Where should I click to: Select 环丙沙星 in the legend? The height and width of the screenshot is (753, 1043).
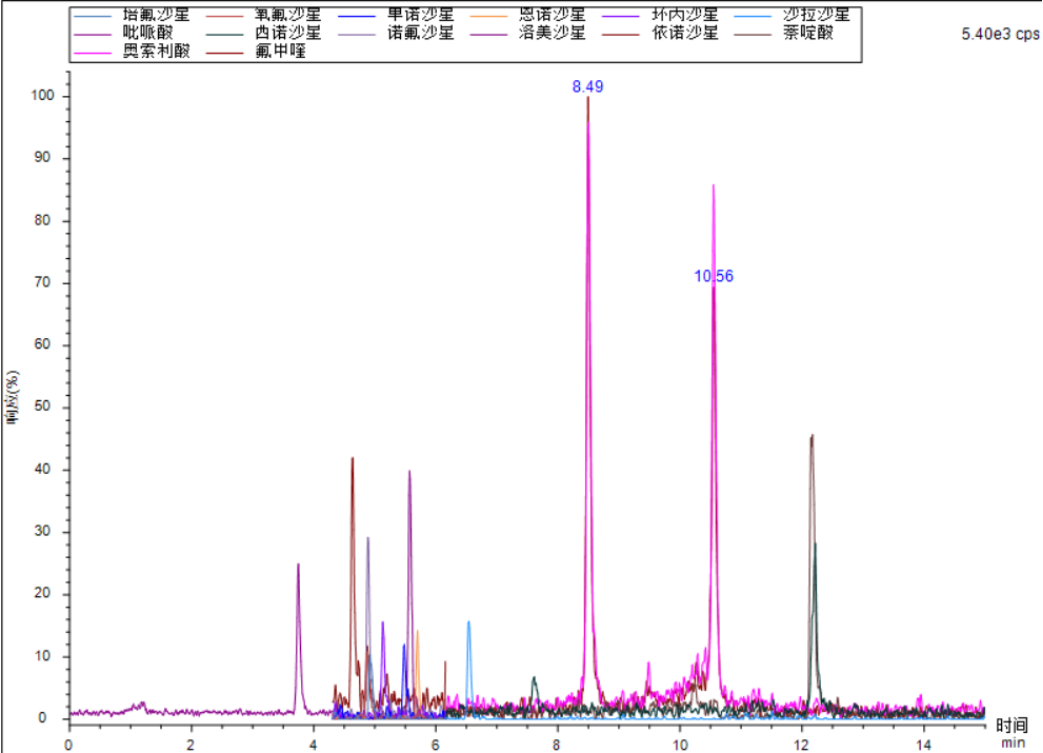pyautogui.click(x=684, y=15)
